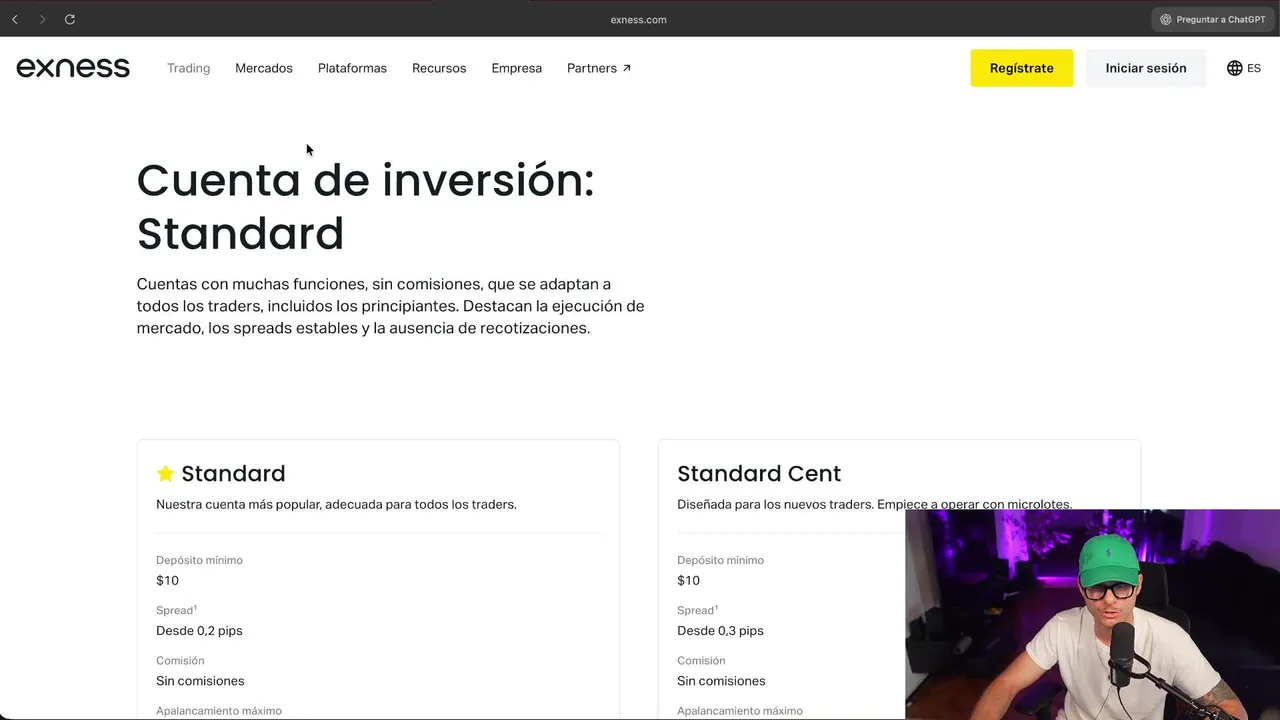
Task: Reload the page with refresh icon
Action: click(70, 19)
